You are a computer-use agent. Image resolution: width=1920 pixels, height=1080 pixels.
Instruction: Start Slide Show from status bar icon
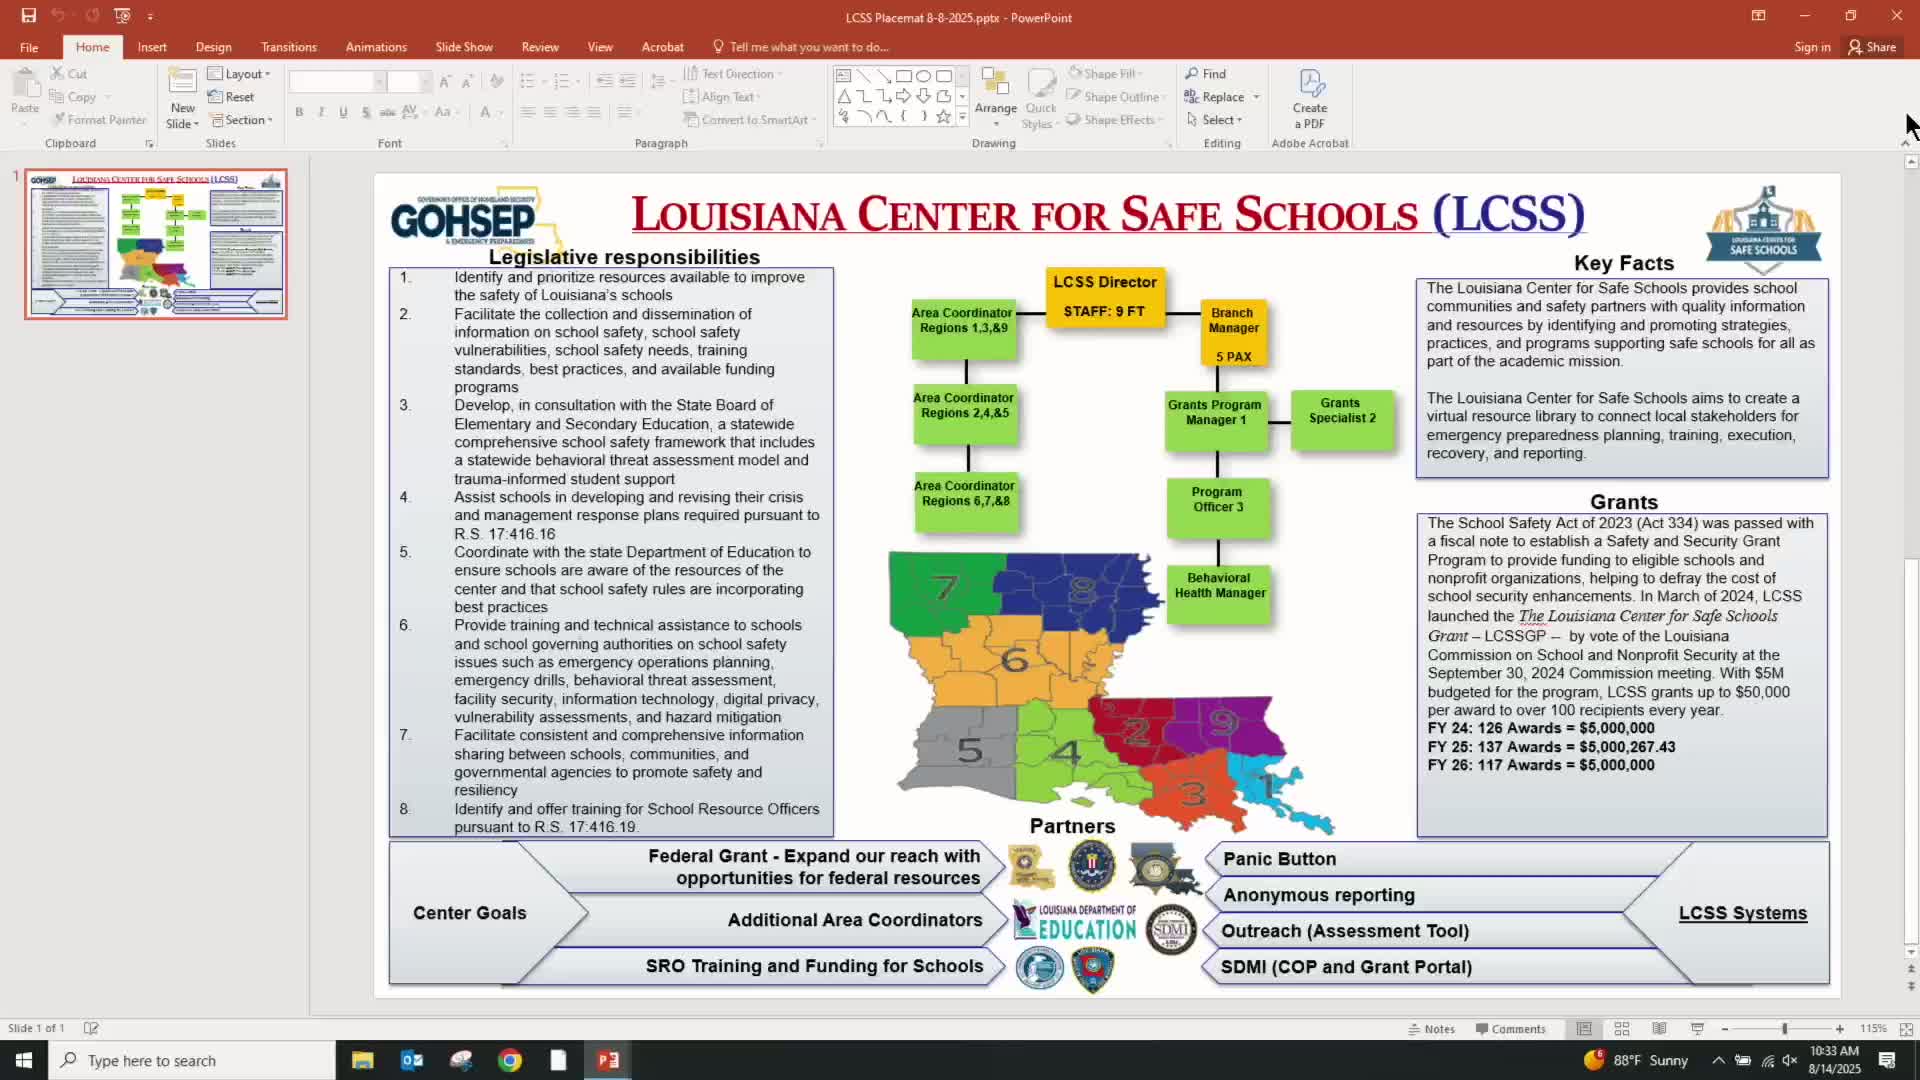(1697, 1029)
